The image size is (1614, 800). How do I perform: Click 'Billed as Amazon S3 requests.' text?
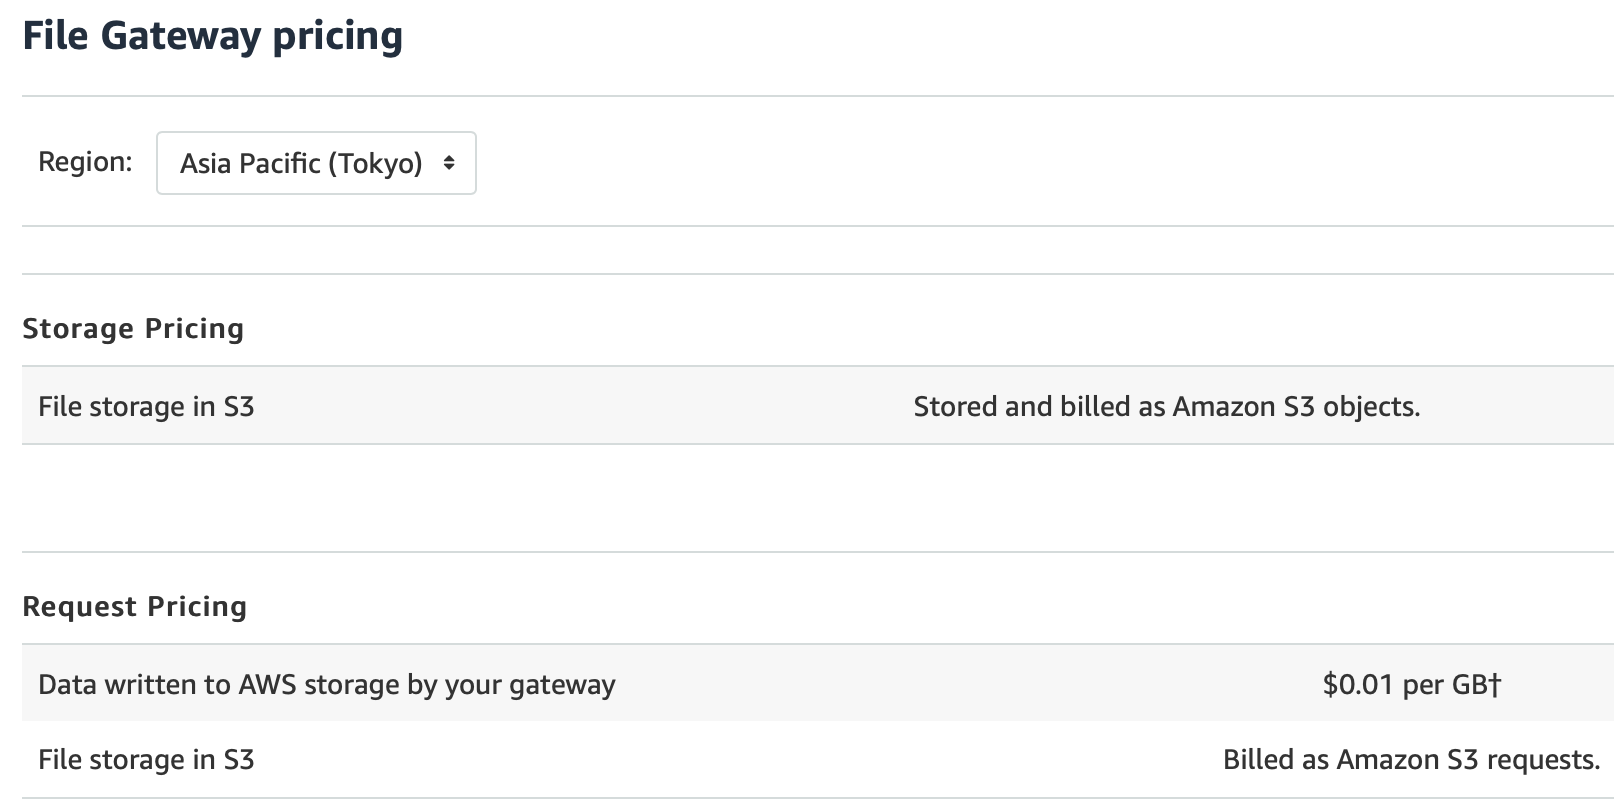point(1412,760)
